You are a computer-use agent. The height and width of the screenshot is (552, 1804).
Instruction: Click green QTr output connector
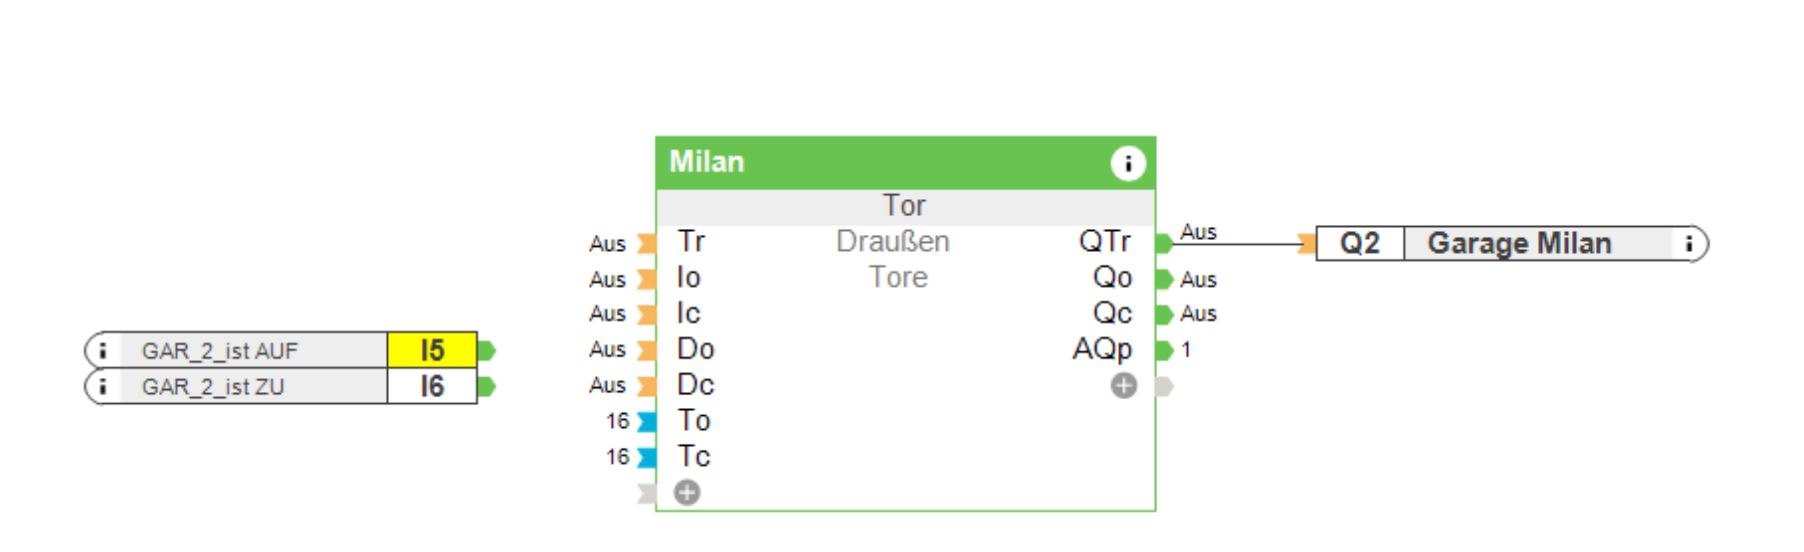pyautogui.click(x=1163, y=243)
